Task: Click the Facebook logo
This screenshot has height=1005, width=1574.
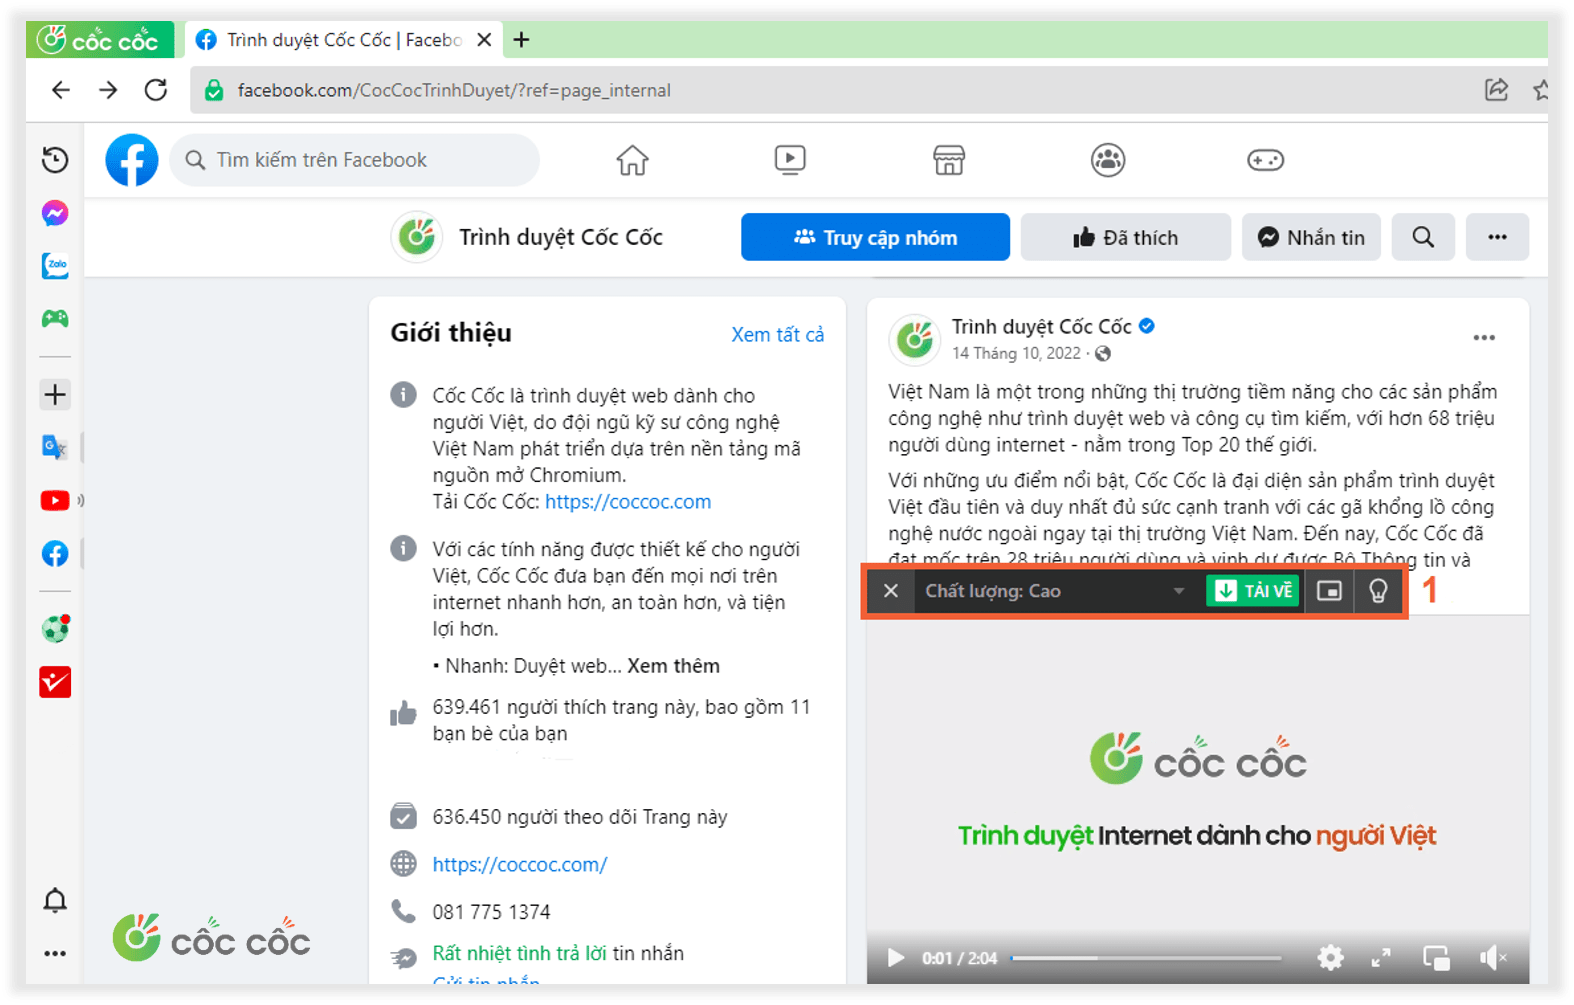Action: click(x=132, y=160)
